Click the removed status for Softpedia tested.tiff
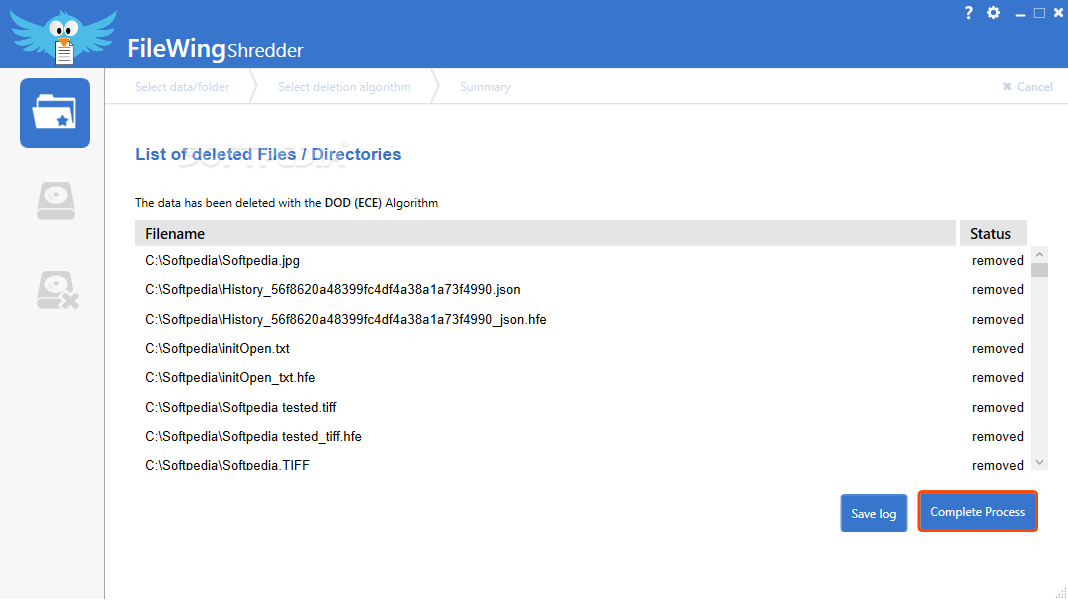Viewport: 1068px width, 600px height. [x=998, y=407]
